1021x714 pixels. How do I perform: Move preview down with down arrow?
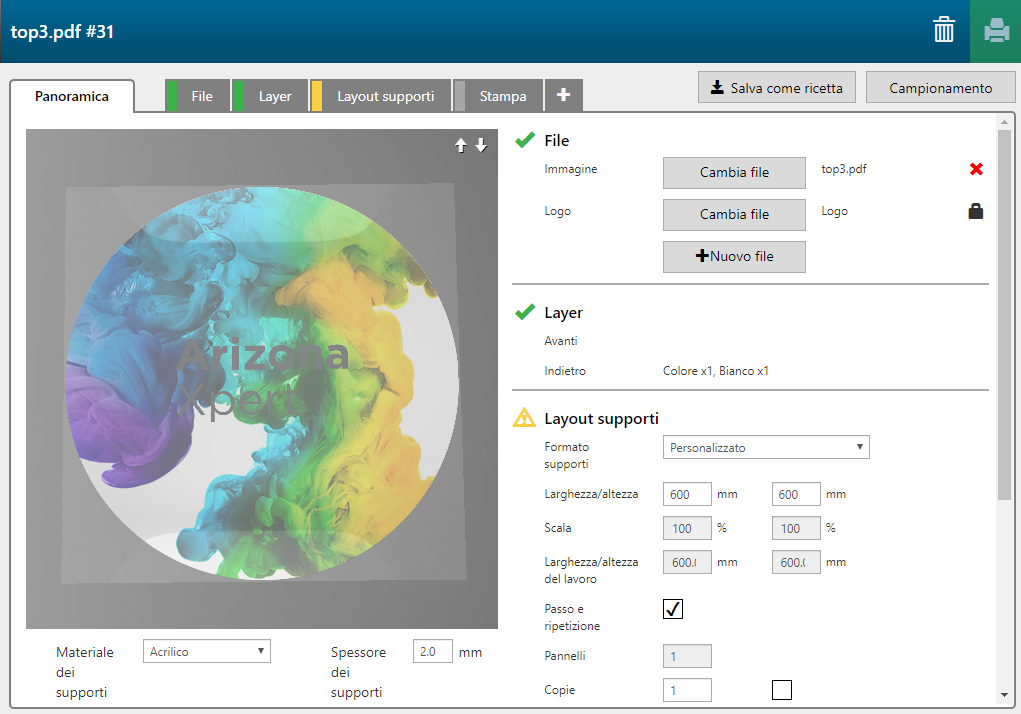481,145
